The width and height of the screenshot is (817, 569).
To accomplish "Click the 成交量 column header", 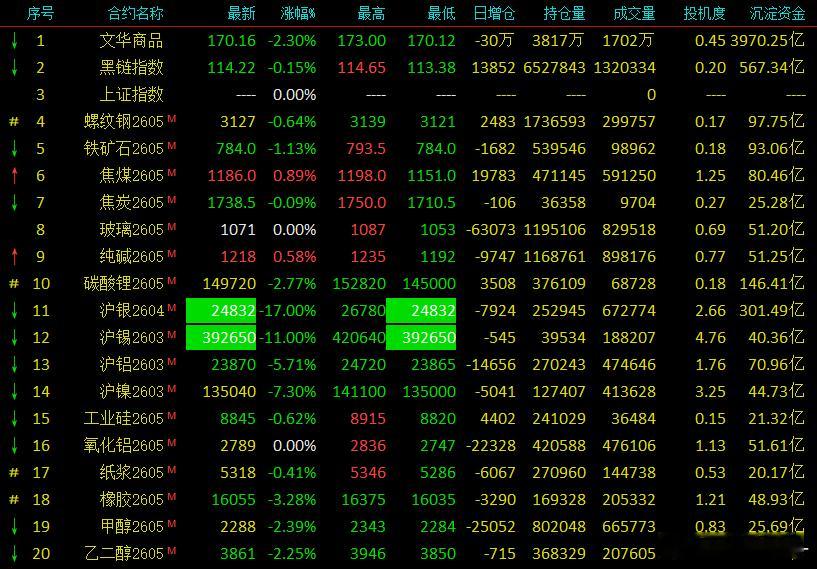I will (x=634, y=14).
